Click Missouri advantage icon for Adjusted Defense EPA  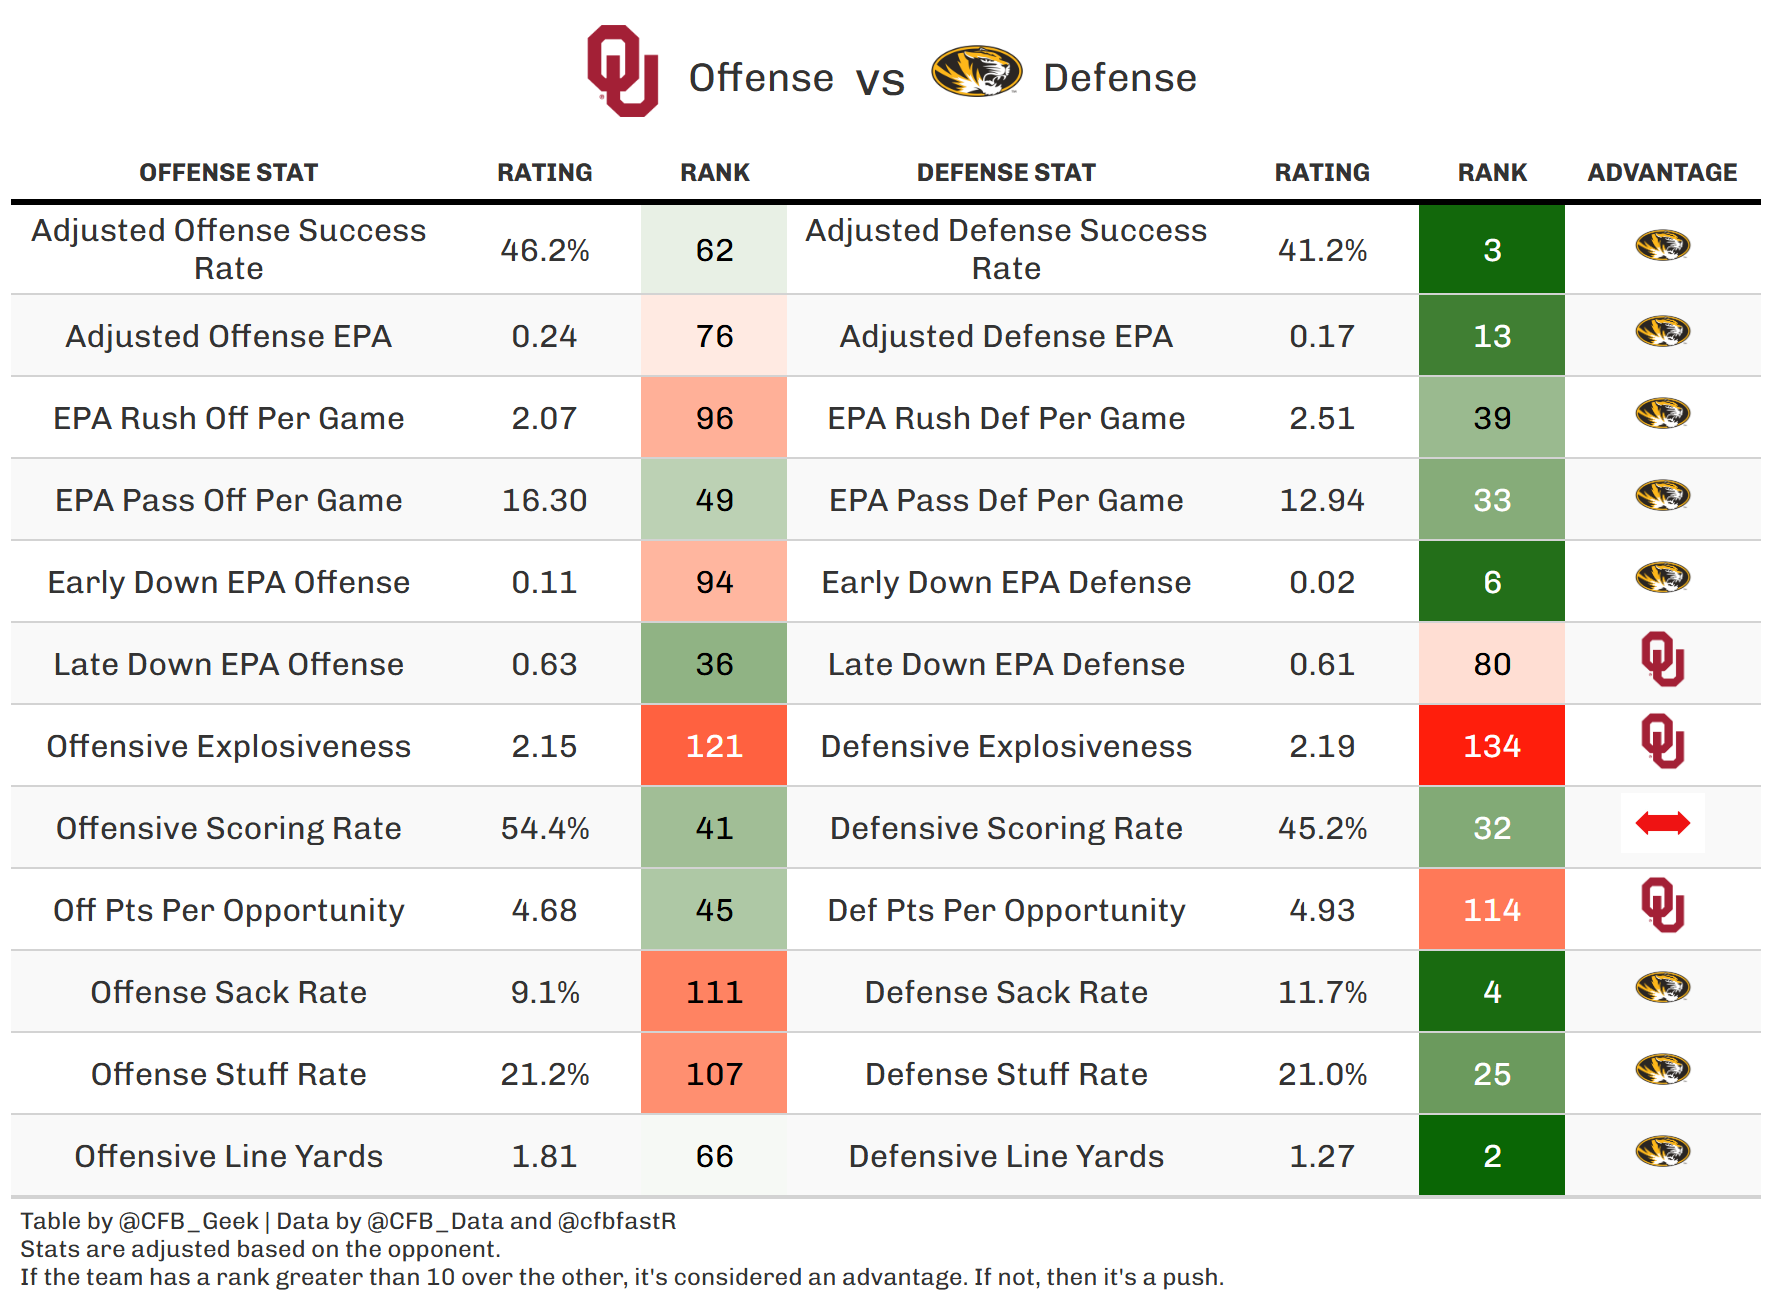(1662, 331)
